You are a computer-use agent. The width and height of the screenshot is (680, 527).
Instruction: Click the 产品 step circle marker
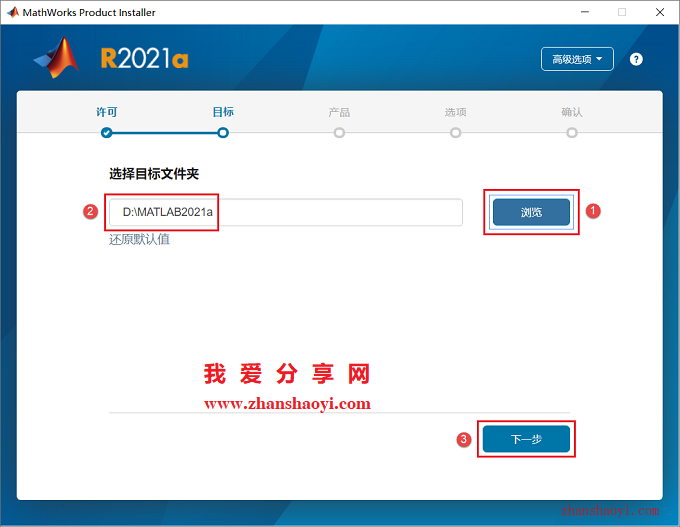(339, 133)
